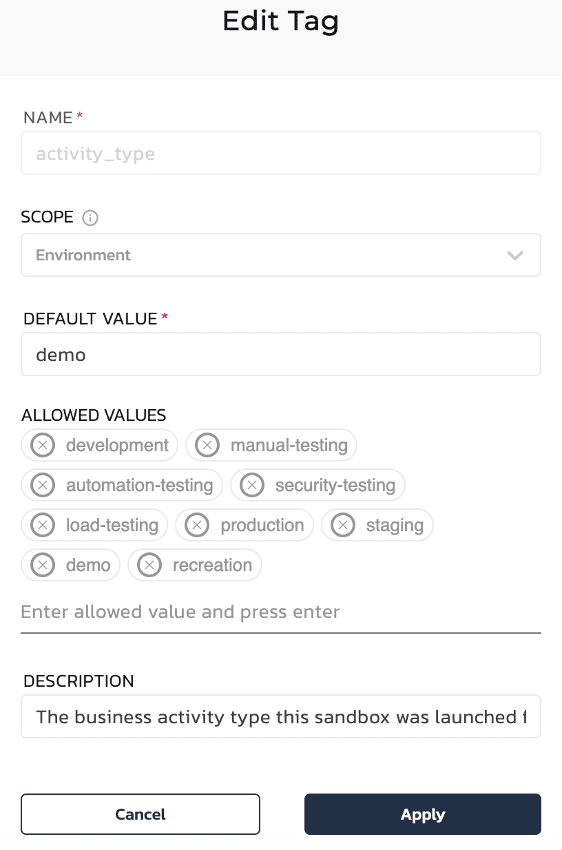
Task: Delete the recreation chip
Action: 149,565
